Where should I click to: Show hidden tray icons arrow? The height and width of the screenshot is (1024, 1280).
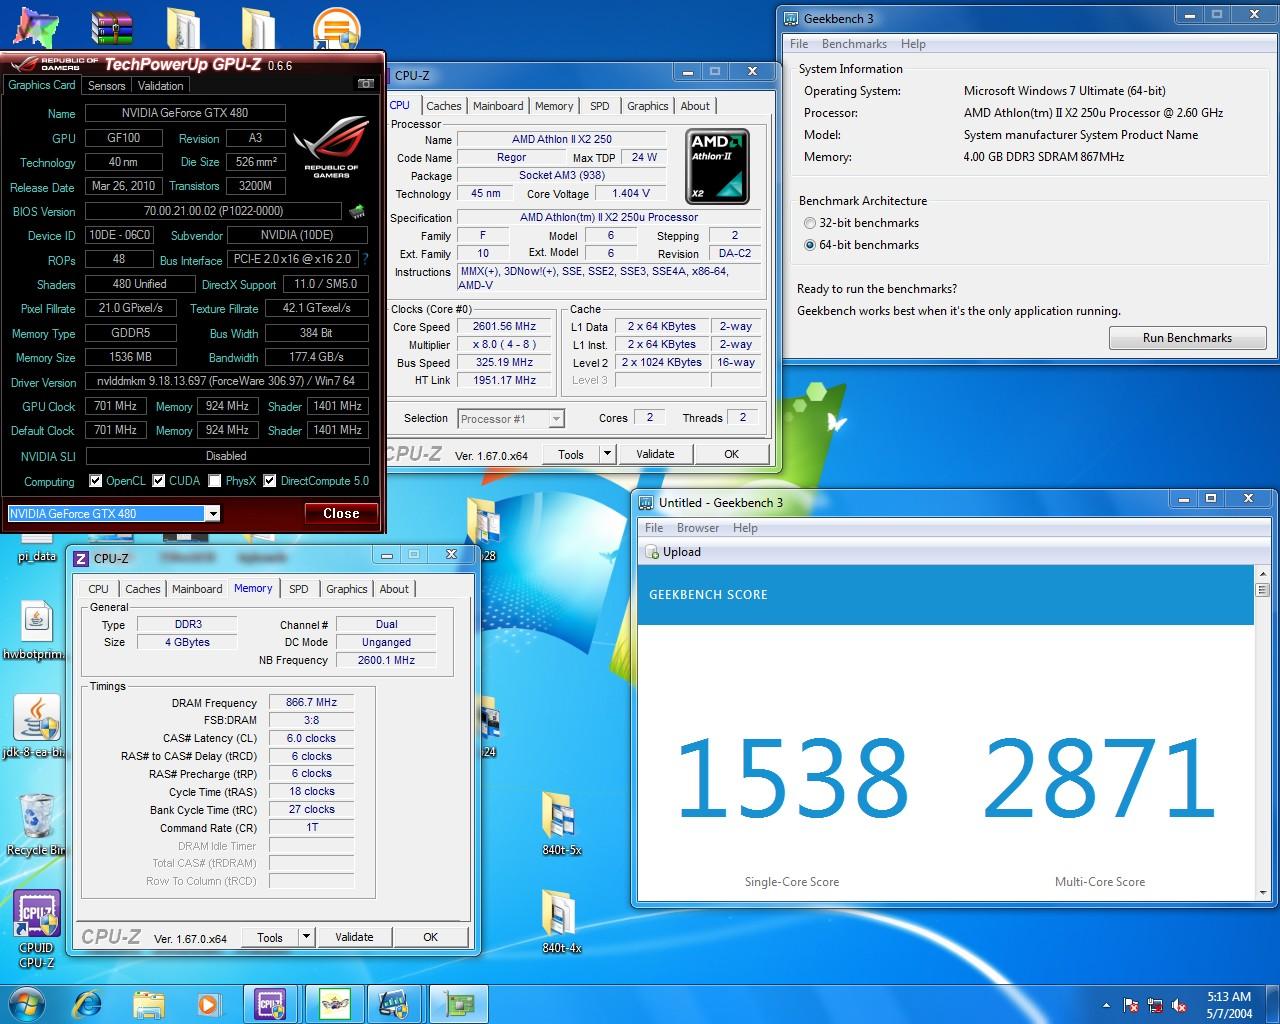pyautogui.click(x=1106, y=1005)
